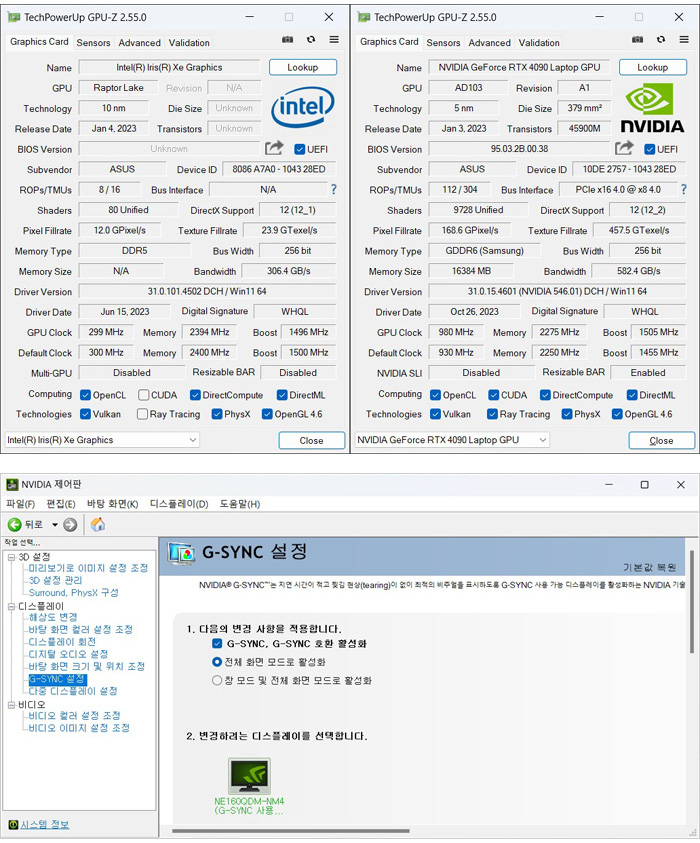Click Close button in Intel GPU-Z window

(x=311, y=440)
